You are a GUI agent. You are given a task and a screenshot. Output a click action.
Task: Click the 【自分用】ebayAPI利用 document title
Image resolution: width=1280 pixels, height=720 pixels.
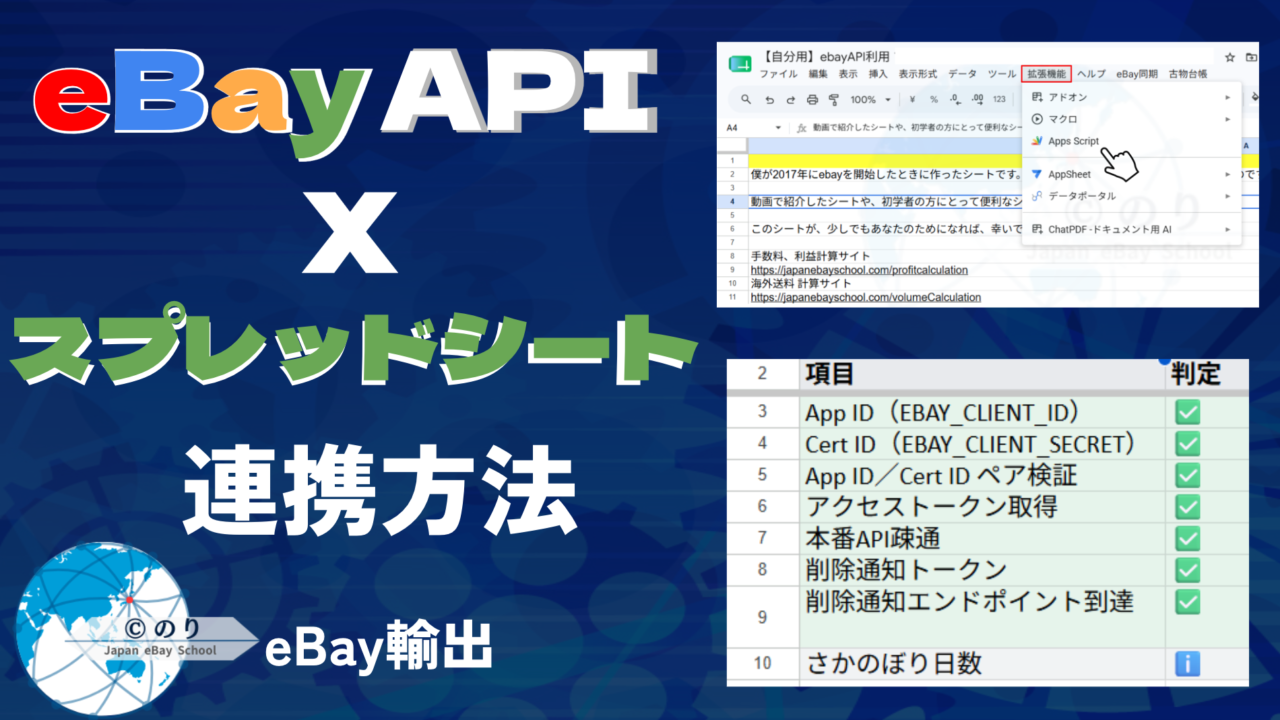coord(825,57)
